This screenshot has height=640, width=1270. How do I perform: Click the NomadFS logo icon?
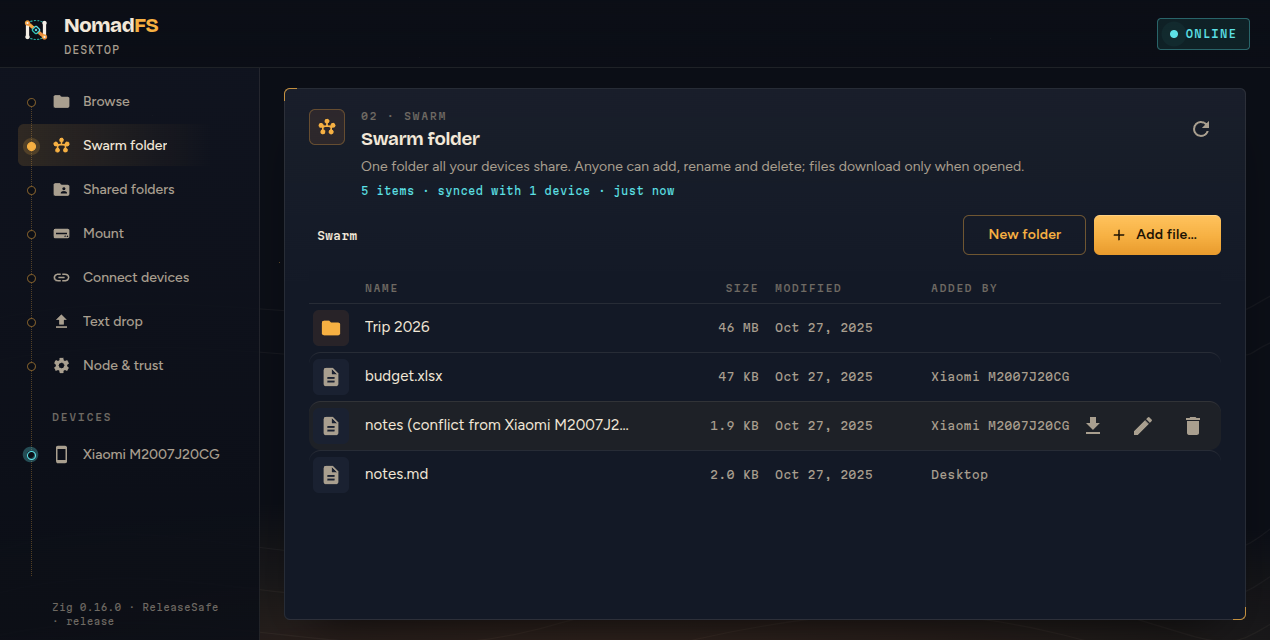36,30
